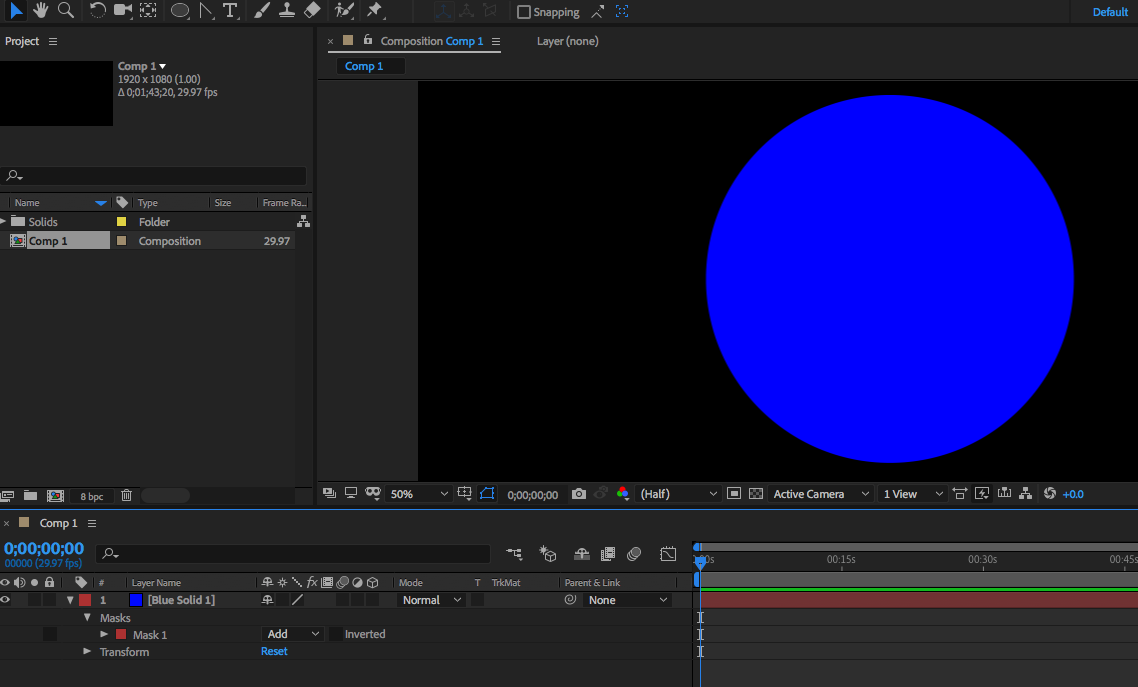Hide the Blue Solid 1 layer
Image resolution: width=1138 pixels, height=687 pixels.
pos(6,600)
